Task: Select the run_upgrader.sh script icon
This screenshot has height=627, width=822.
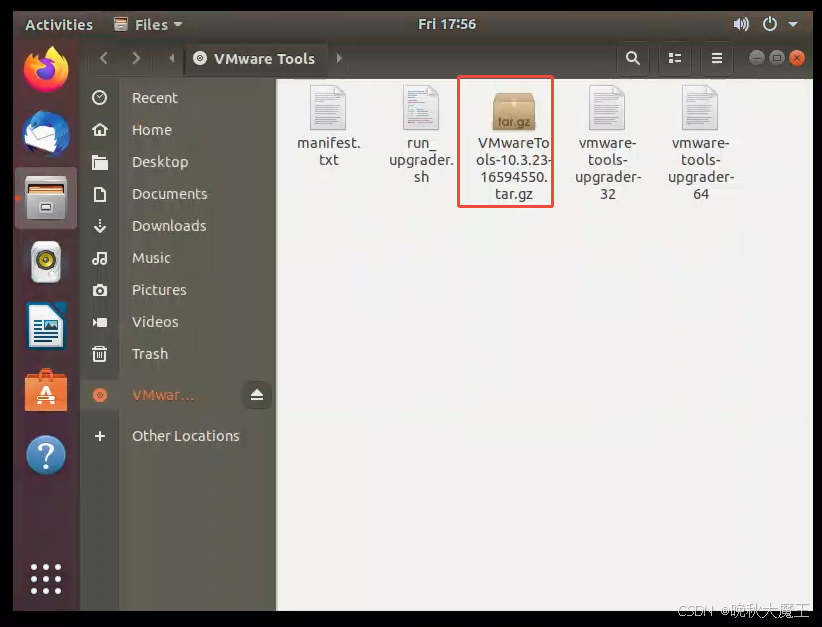Action: coord(421,107)
